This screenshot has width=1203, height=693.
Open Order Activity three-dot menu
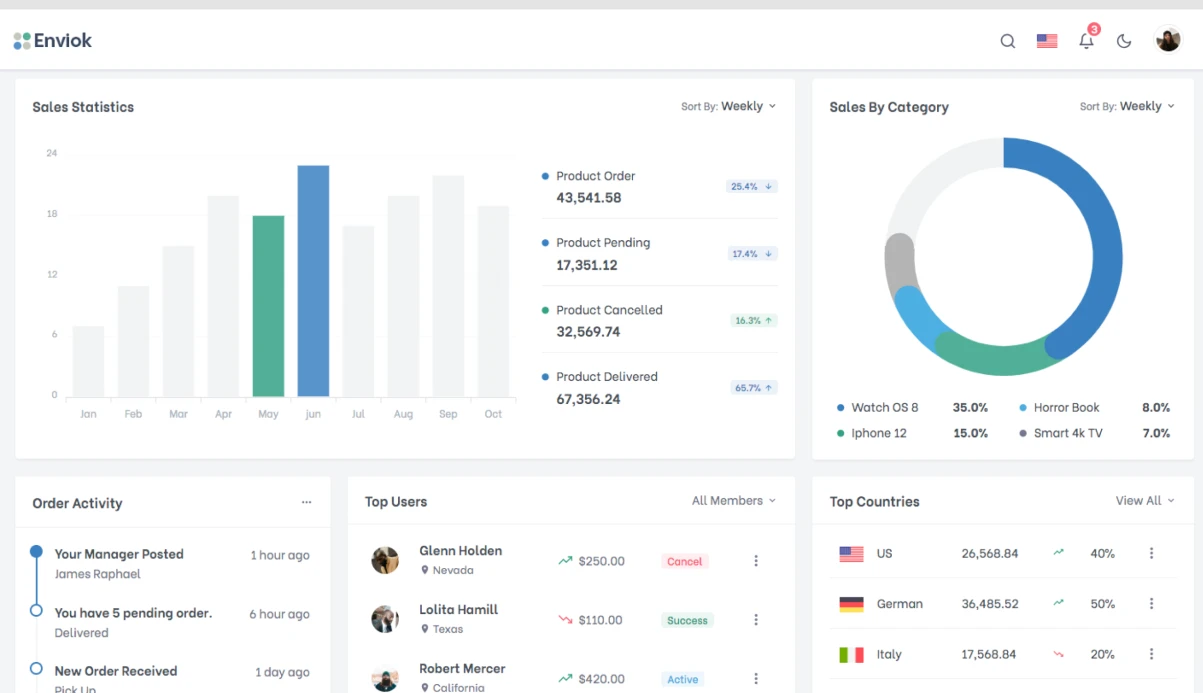point(306,502)
